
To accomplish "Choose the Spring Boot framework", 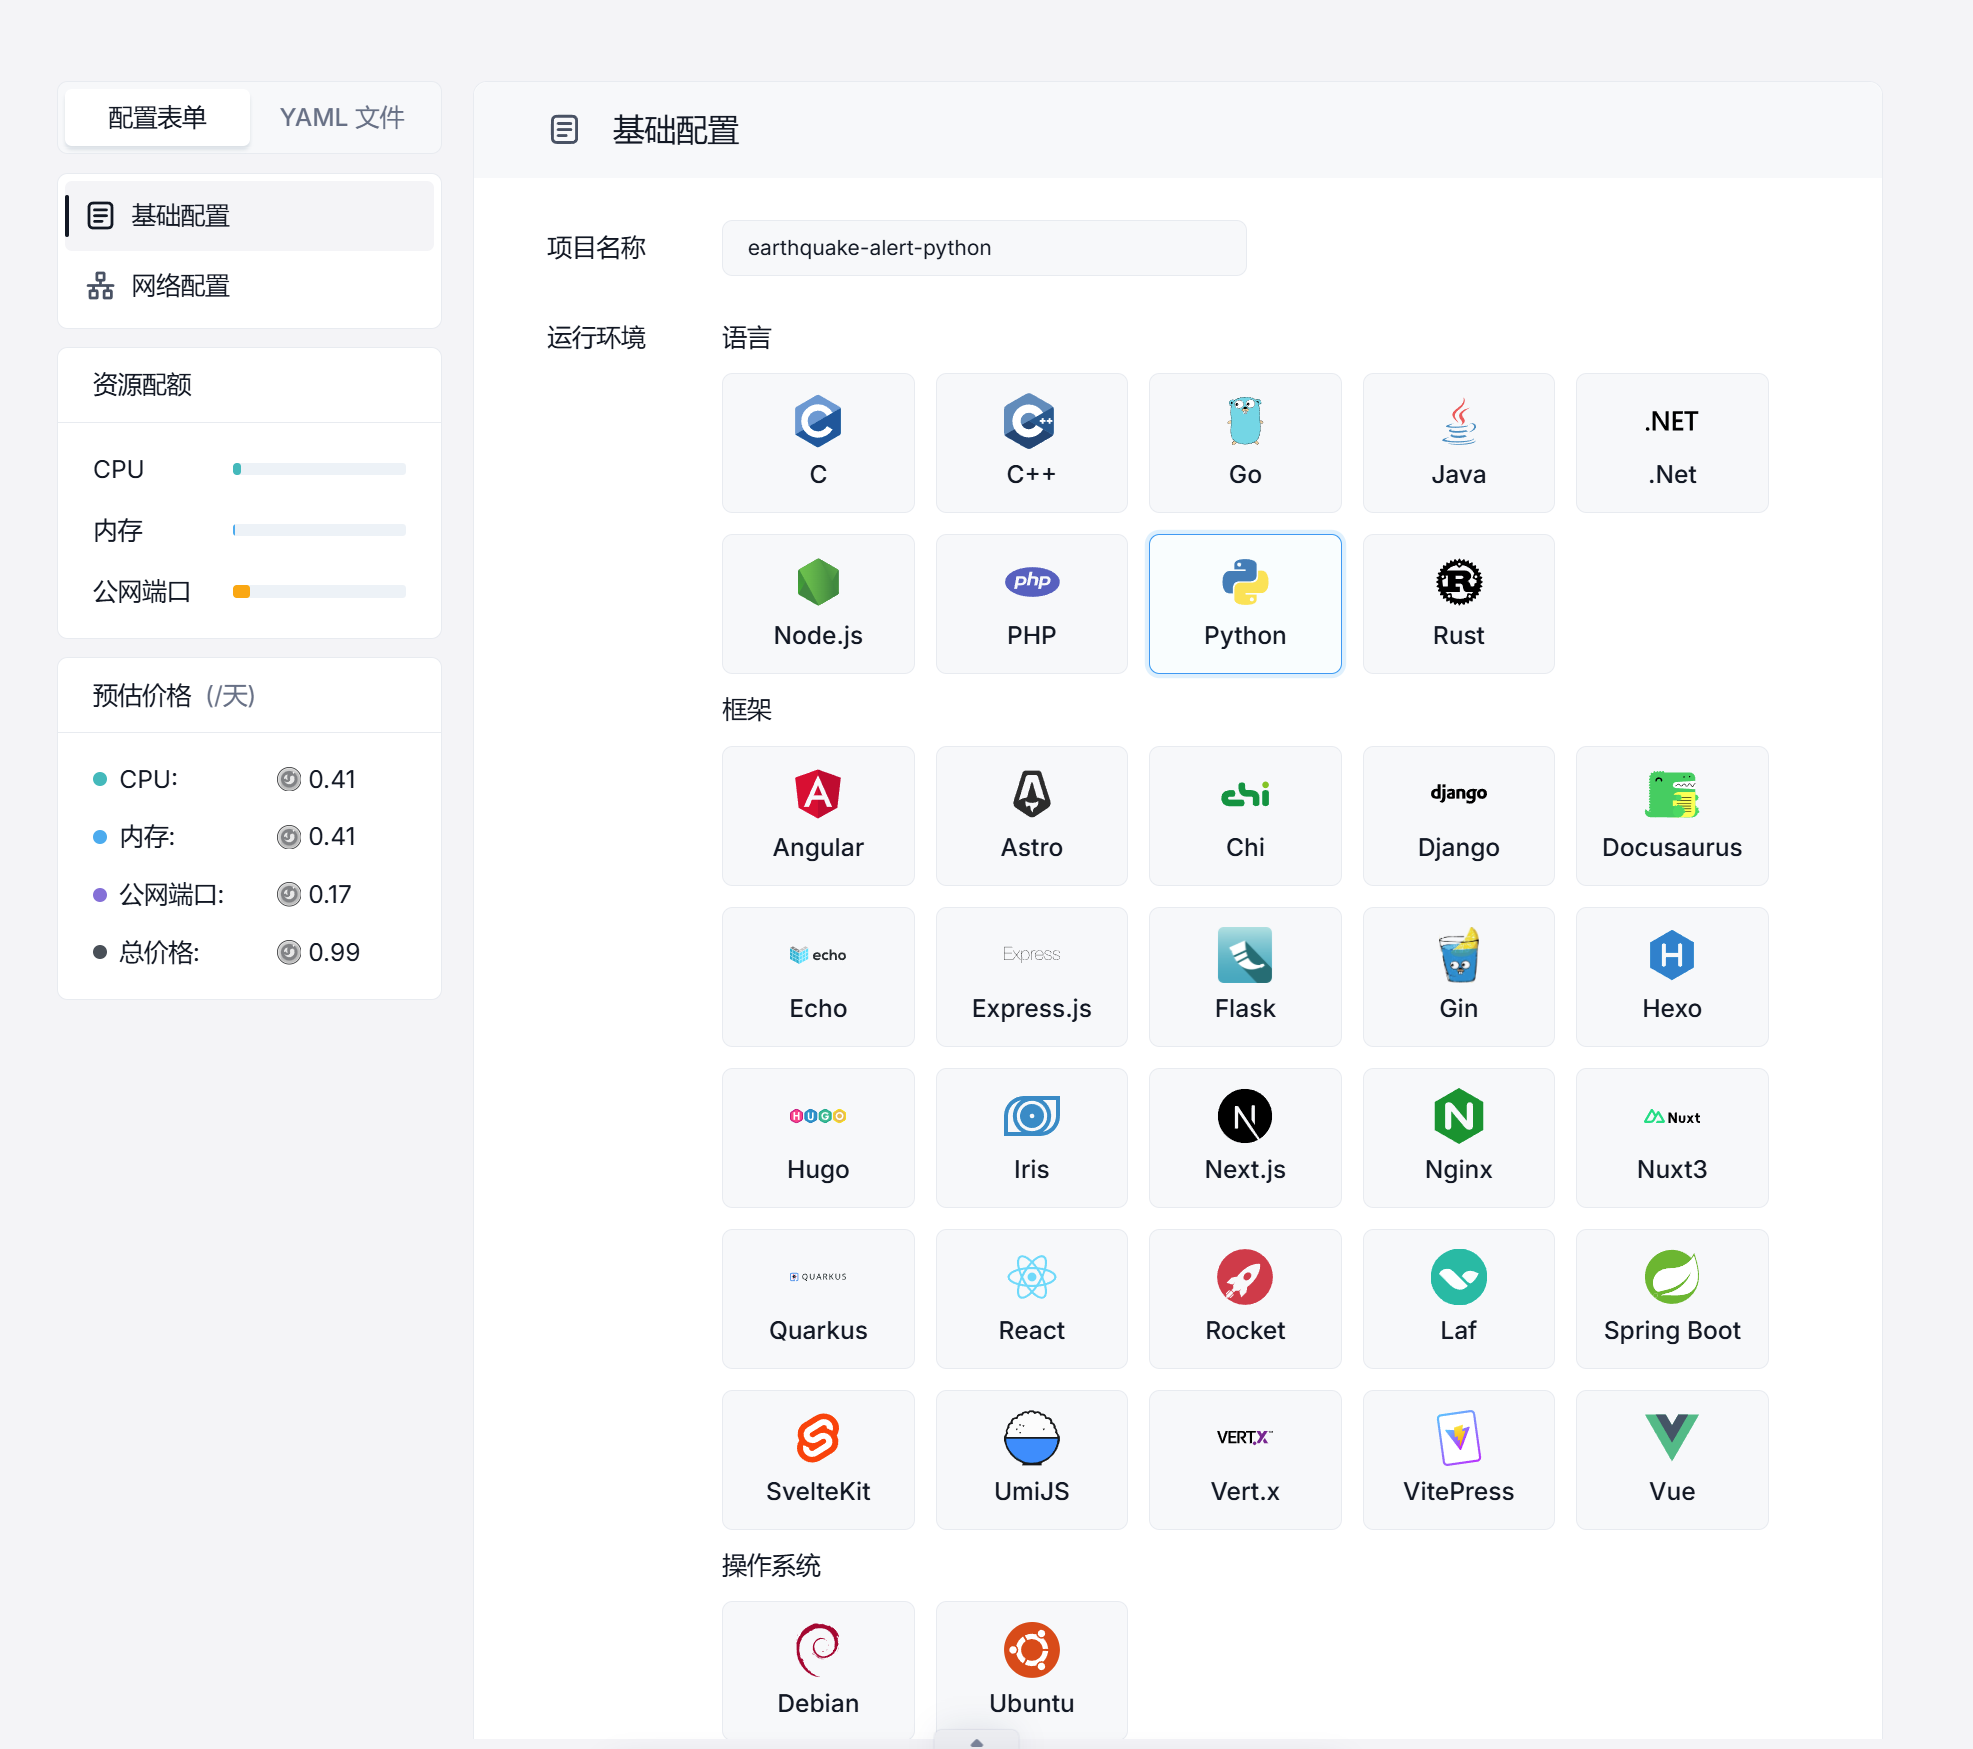I will point(1672,1299).
